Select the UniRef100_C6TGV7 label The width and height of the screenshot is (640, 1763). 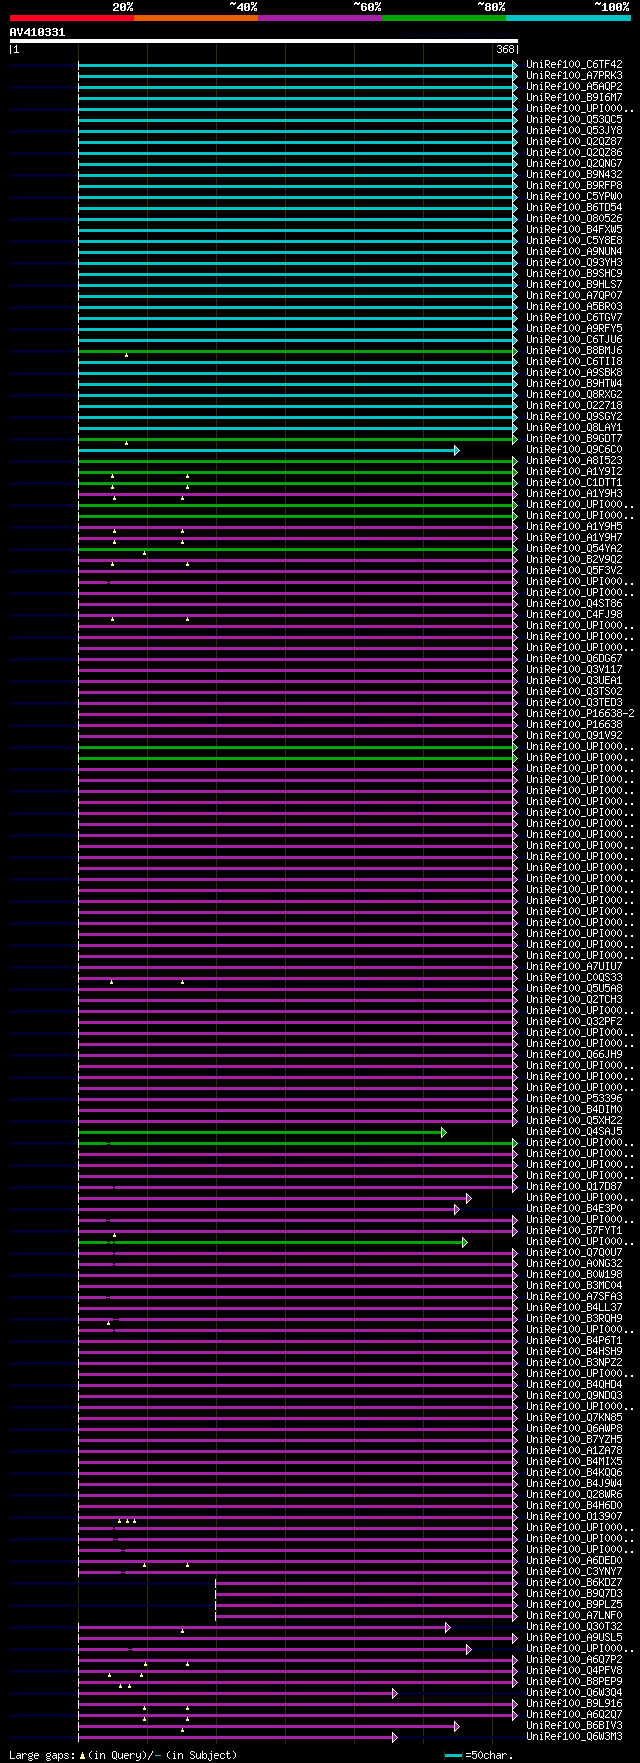click(x=574, y=318)
